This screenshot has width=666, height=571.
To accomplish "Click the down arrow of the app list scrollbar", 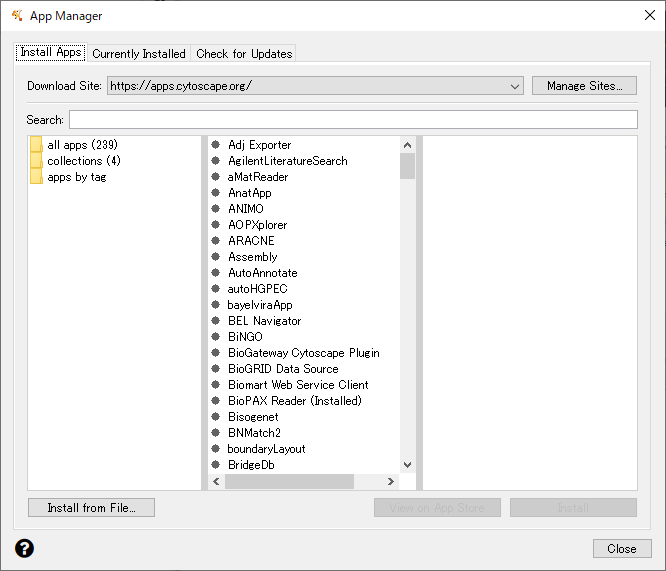I will (407, 465).
